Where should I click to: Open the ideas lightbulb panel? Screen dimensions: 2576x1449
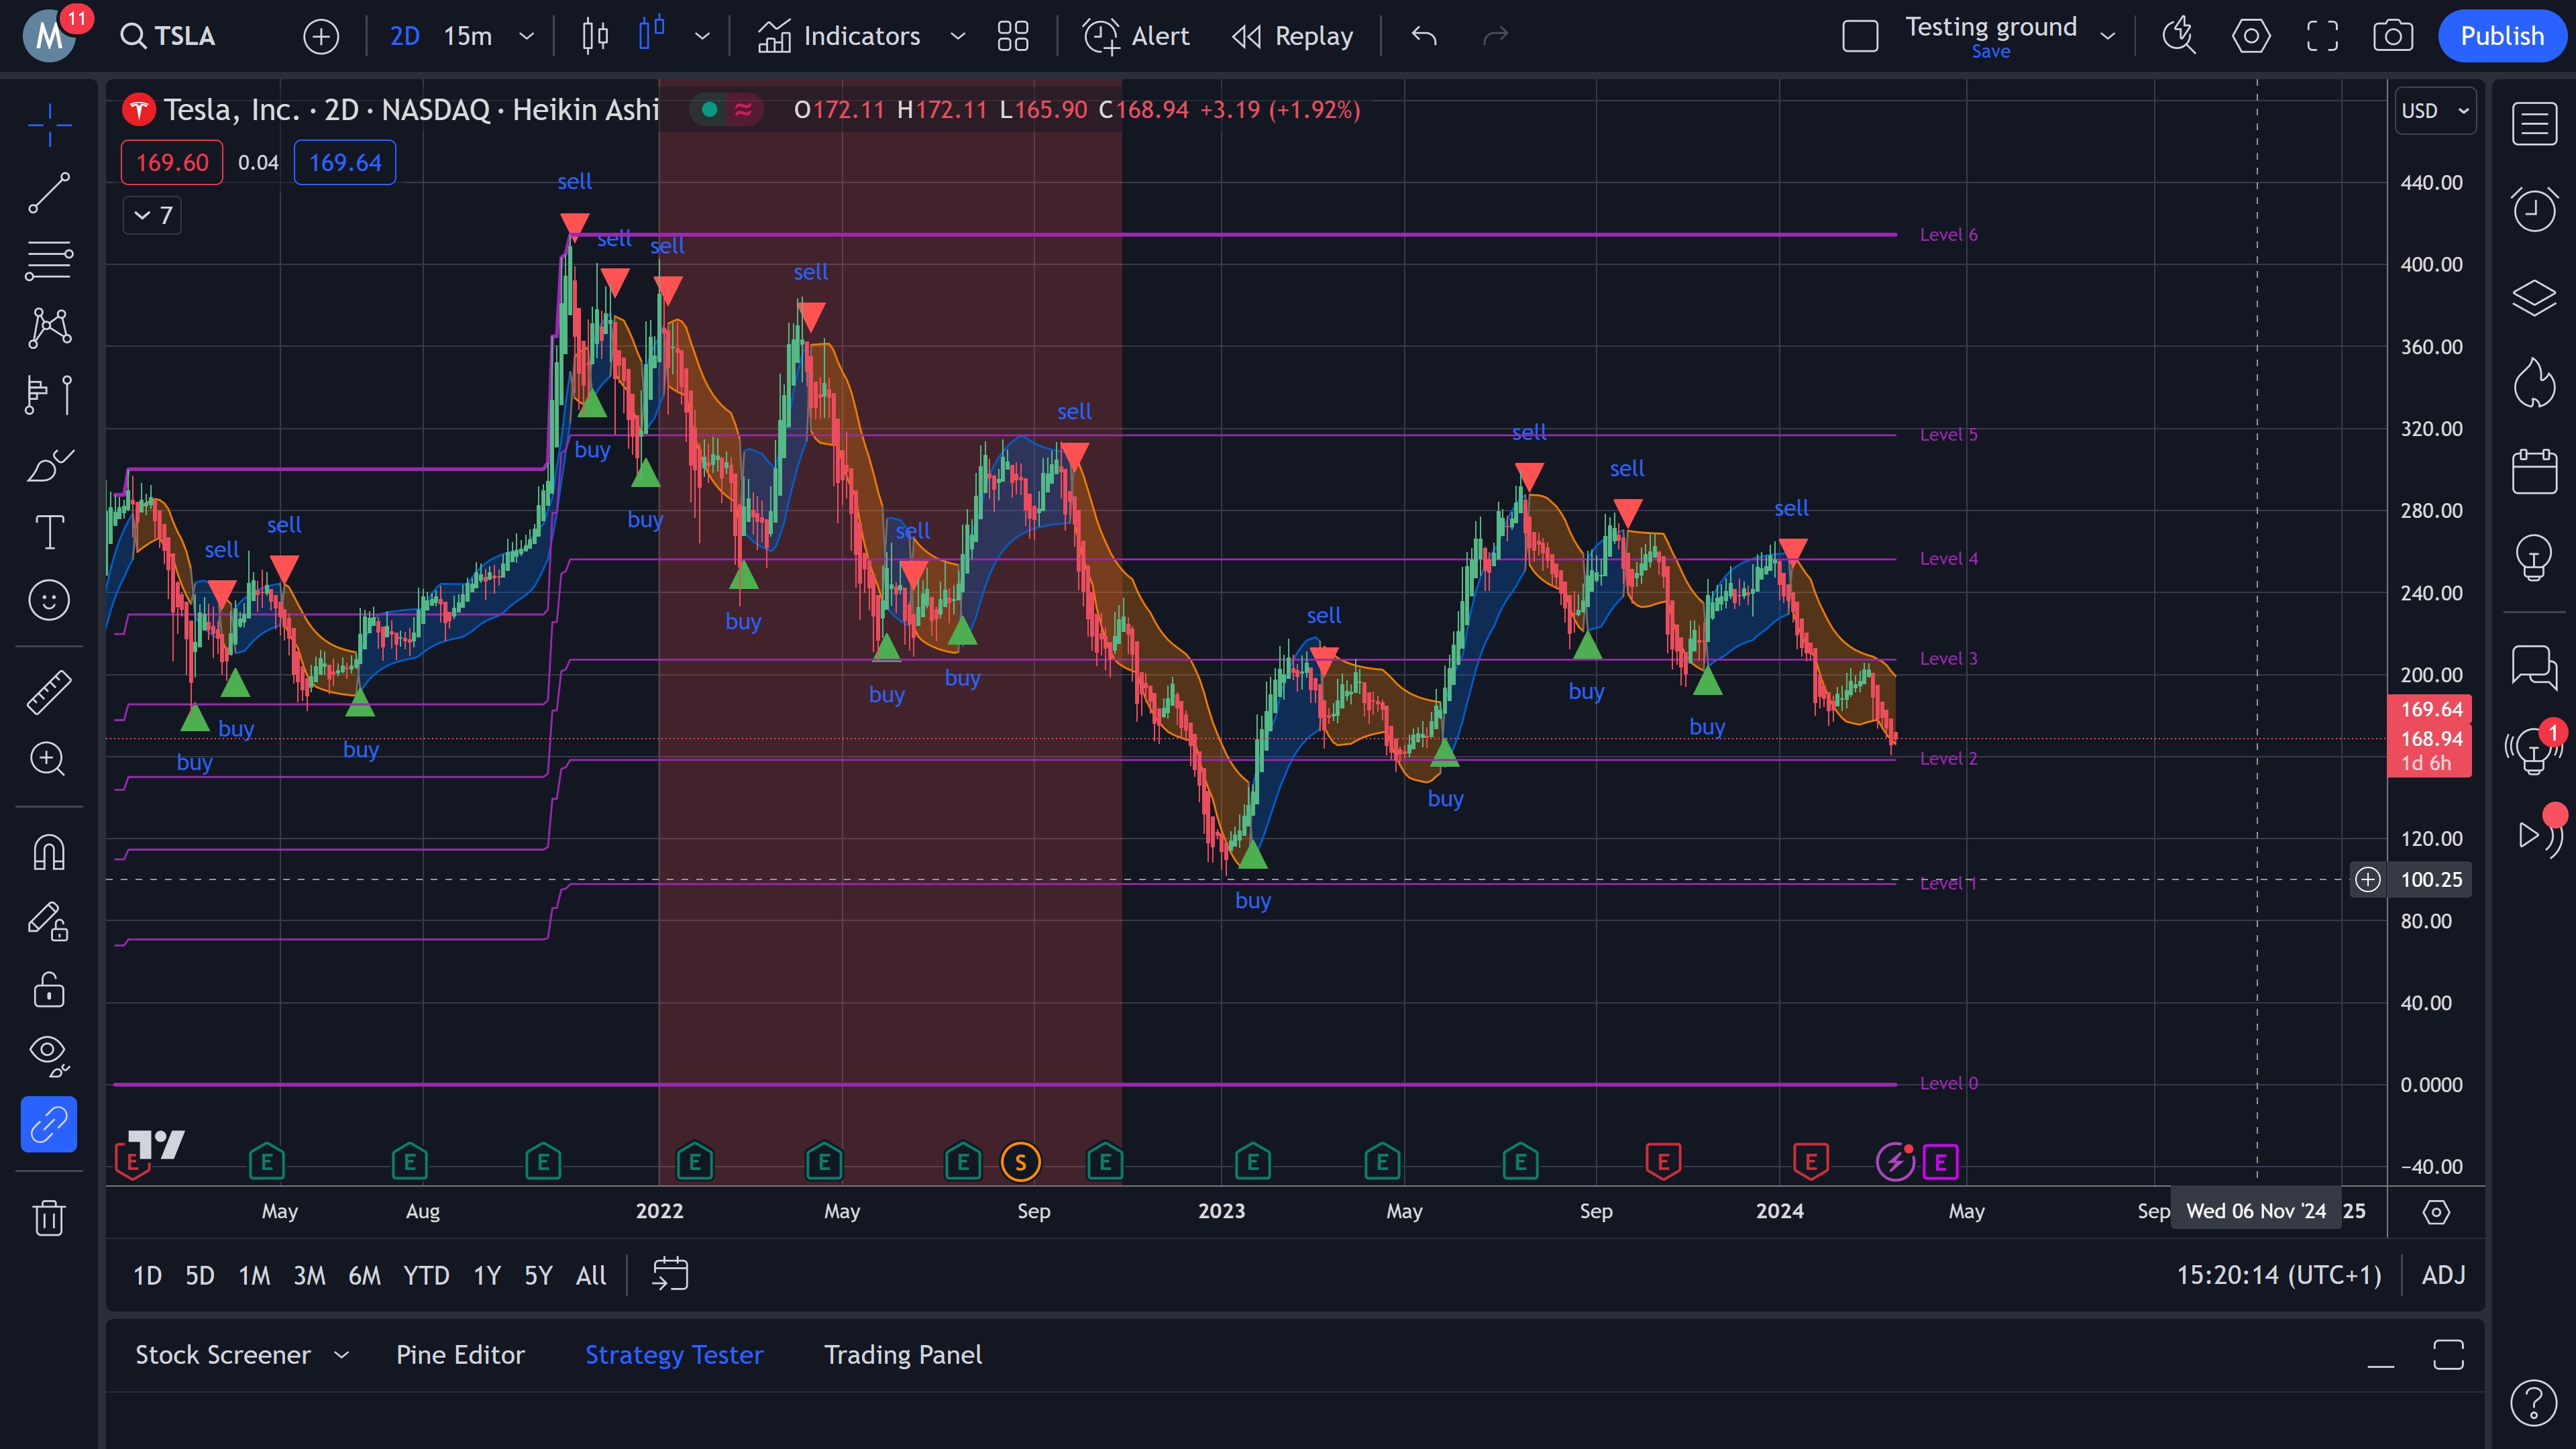click(x=2534, y=557)
